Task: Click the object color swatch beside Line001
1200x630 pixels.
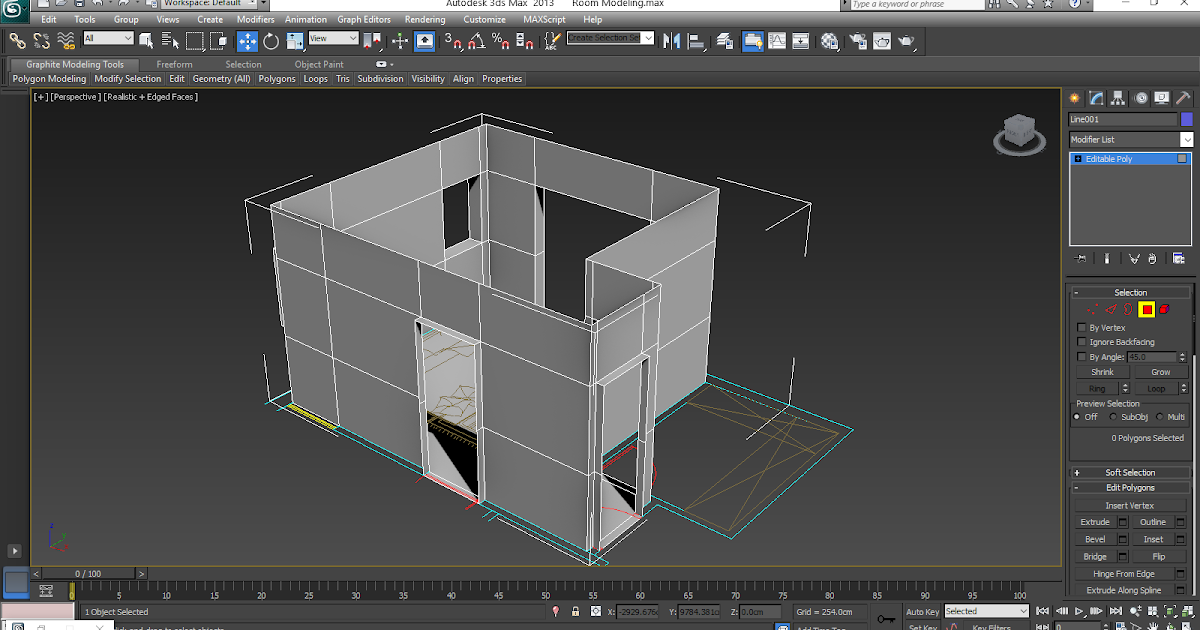Action: click(x=1187, y=119)
